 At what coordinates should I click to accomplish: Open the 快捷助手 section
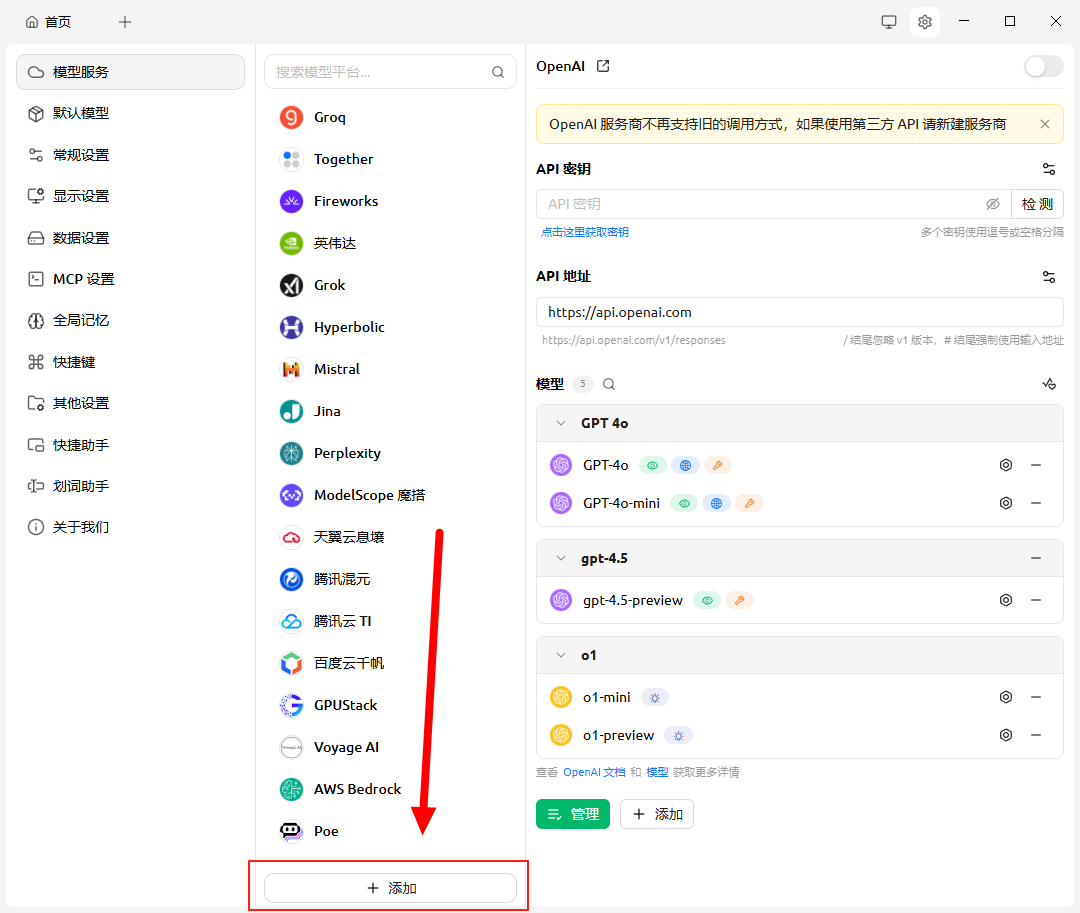click(x=130, y=445)
